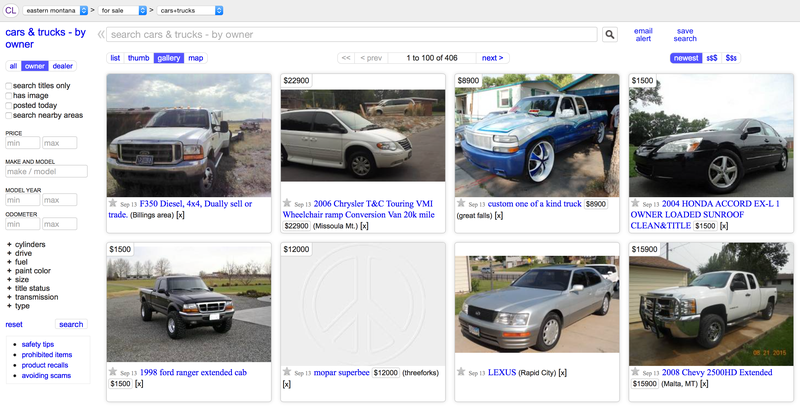
Task: Click the CL craigslist logo icon
Action: (11, 10)
